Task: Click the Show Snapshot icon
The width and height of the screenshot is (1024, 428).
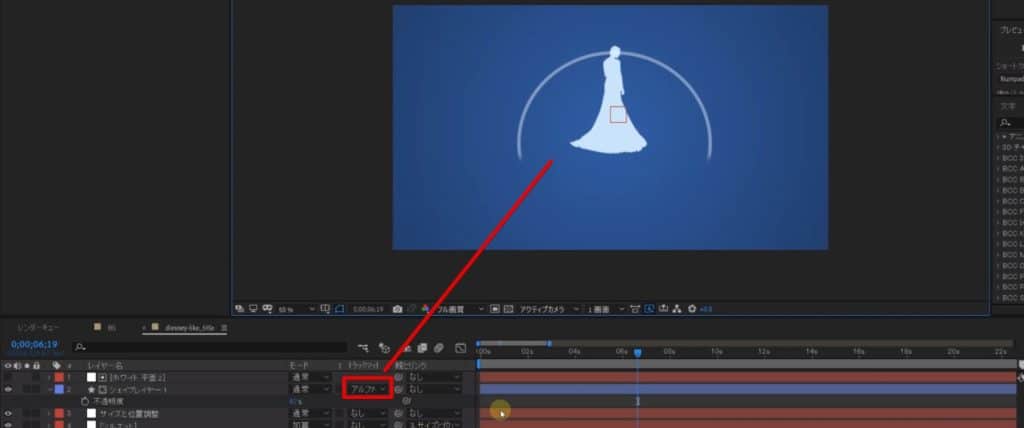Action: (413, 308)
